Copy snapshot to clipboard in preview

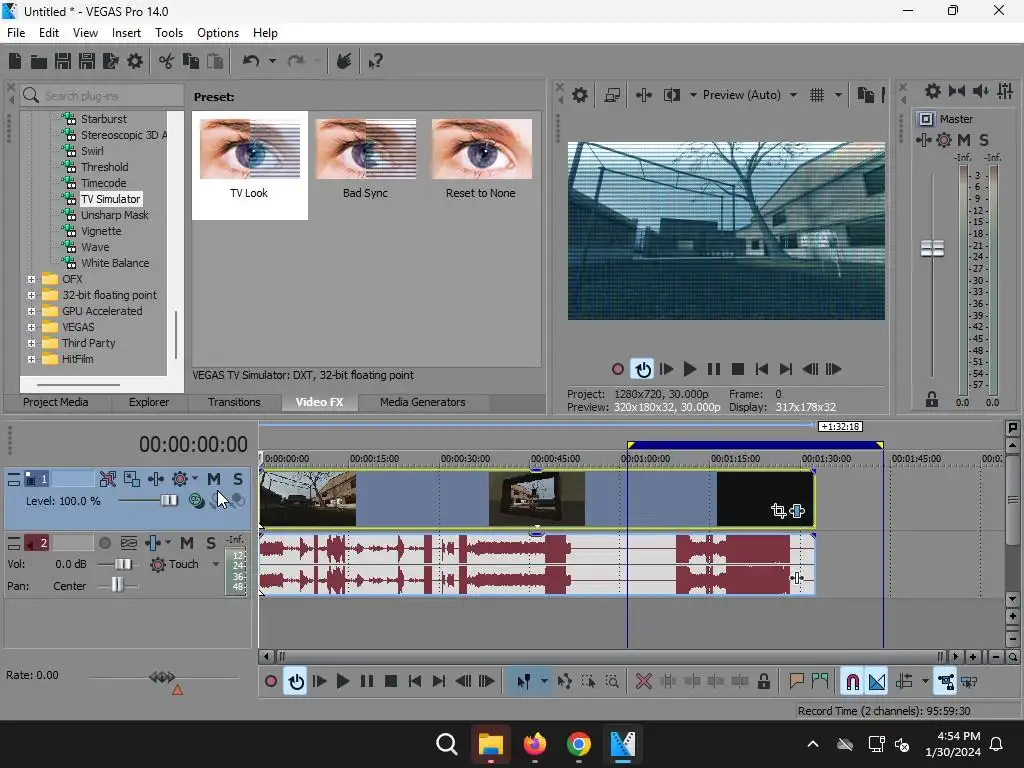tap(865, 95)
